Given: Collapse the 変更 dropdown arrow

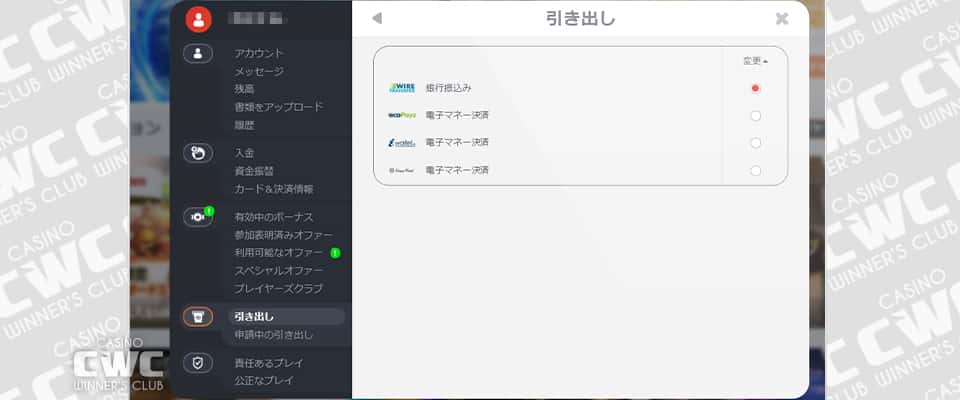Looking at the screenshot, I should 766,61.
